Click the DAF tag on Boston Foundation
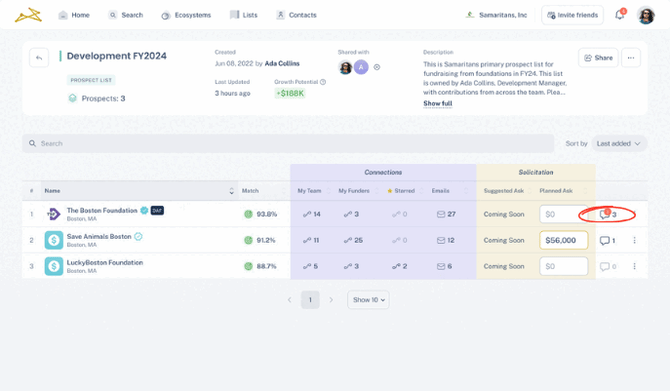This screenshot has width=670, height=391. coord(157,210)
